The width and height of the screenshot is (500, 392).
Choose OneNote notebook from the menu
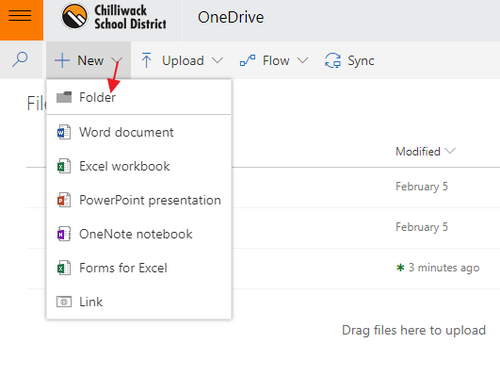pyautogui.click(x=139, y=234)
